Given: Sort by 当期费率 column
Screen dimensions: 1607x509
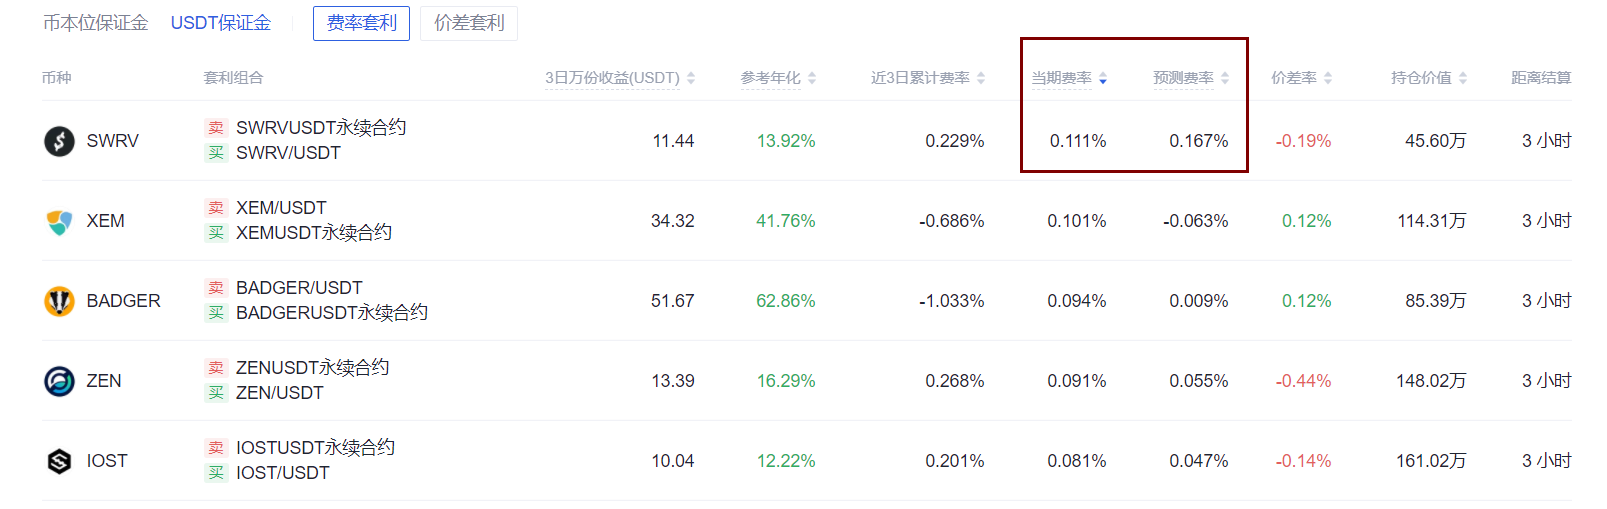Looking at the screenshot, I should [1069, 78].
